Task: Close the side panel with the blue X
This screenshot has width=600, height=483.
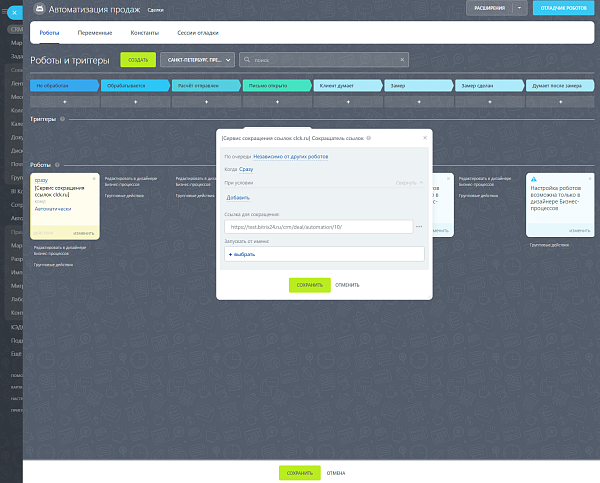Action: tap(15, 13)
